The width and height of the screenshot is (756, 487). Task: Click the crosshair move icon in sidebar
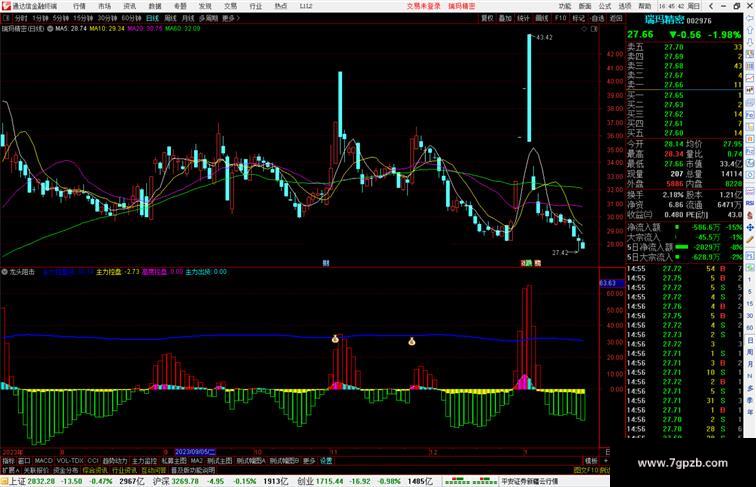click(x=750, y=227)
